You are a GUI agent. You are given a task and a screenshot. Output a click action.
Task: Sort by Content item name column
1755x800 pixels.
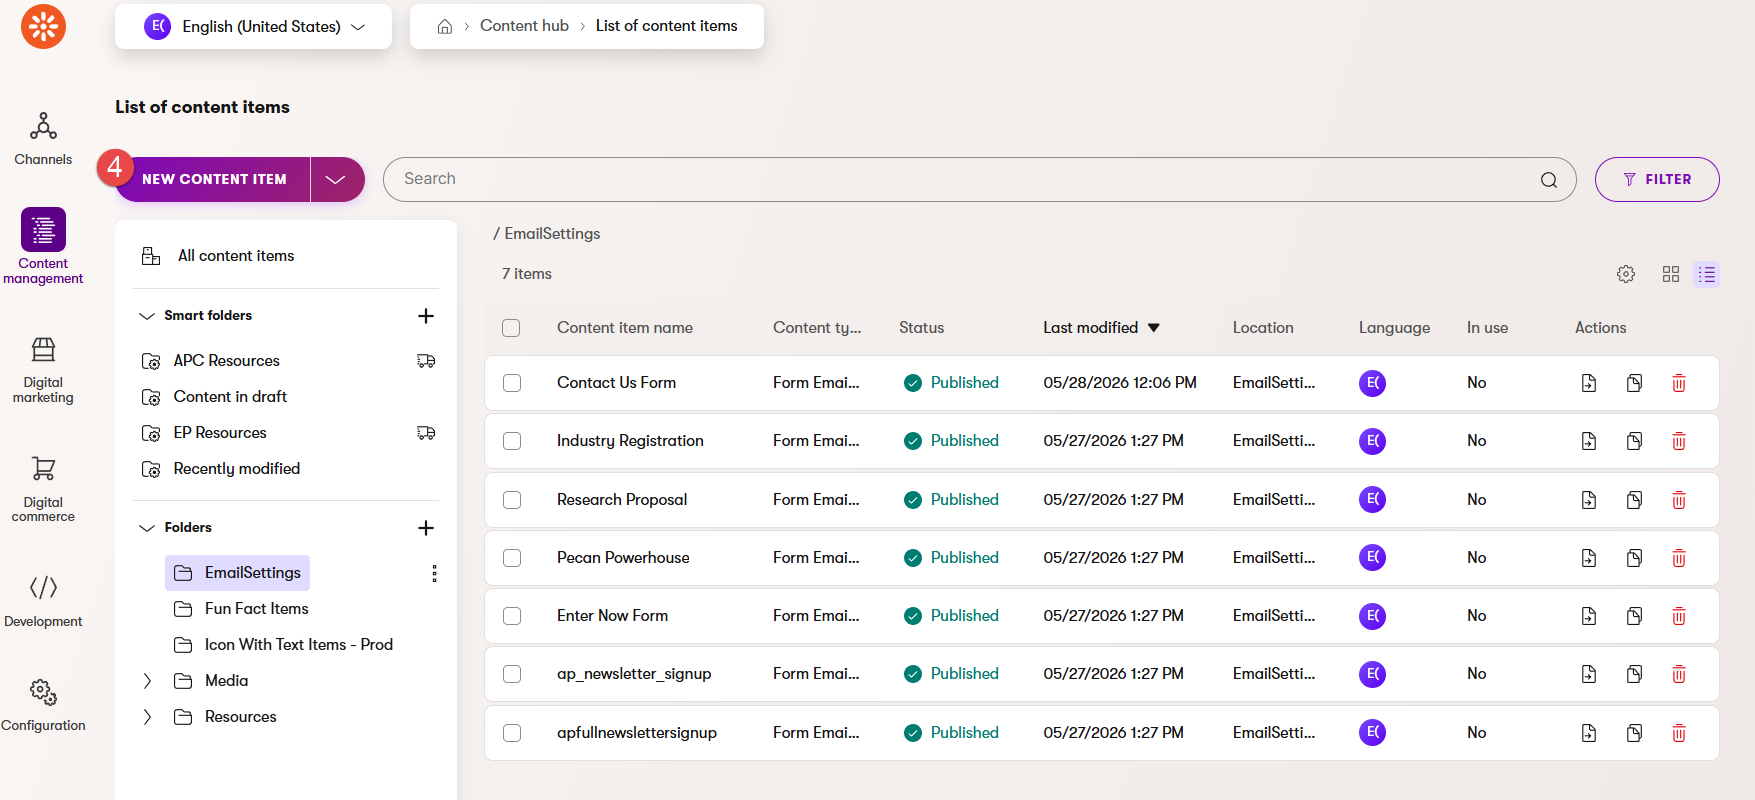tap(625, 328)
